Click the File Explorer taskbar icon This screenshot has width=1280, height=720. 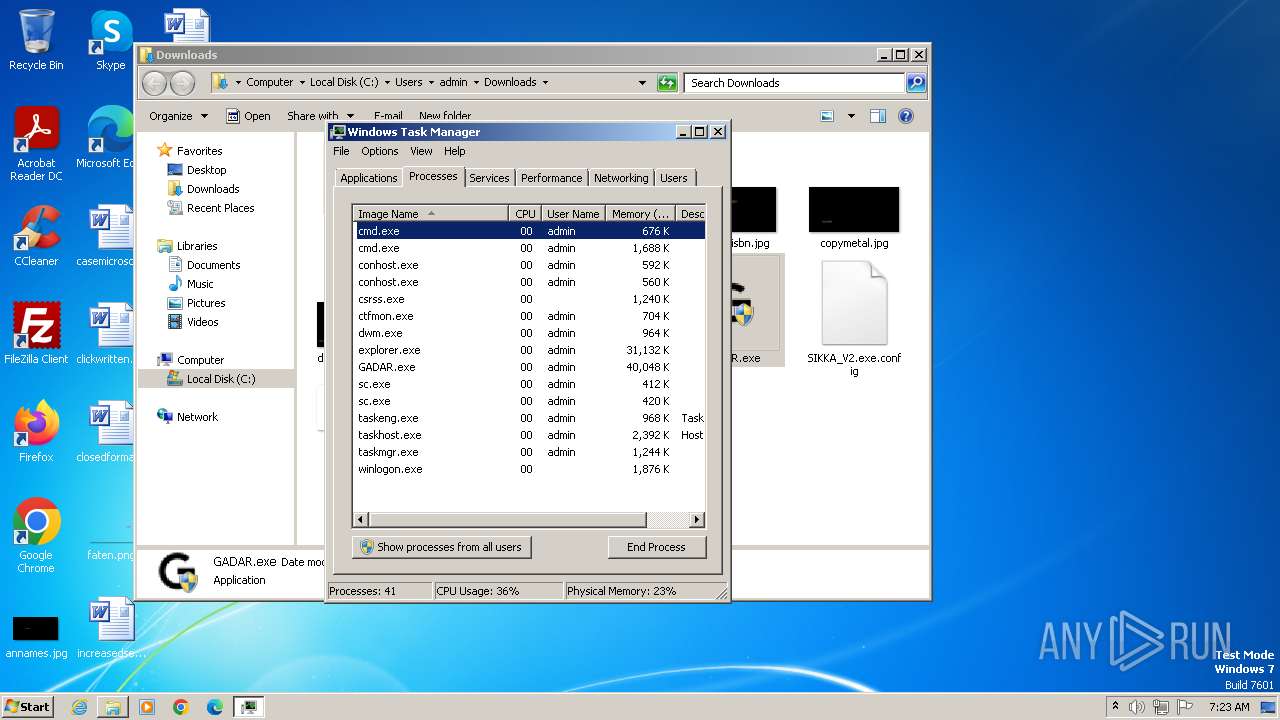113,707
